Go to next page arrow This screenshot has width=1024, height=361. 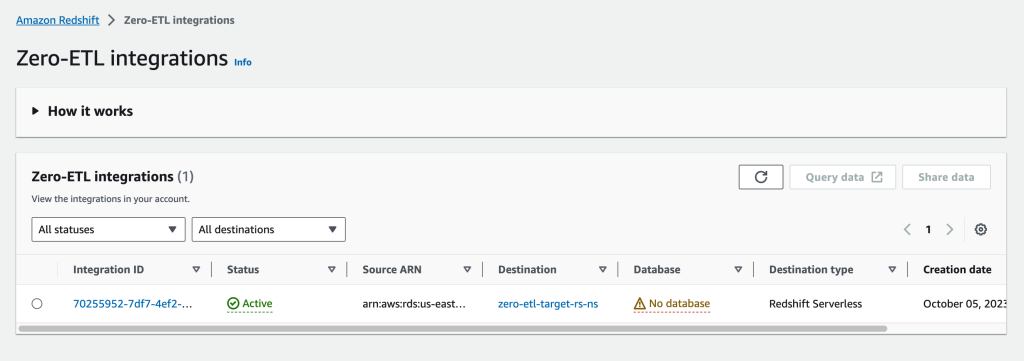click(x=950, y=229)
